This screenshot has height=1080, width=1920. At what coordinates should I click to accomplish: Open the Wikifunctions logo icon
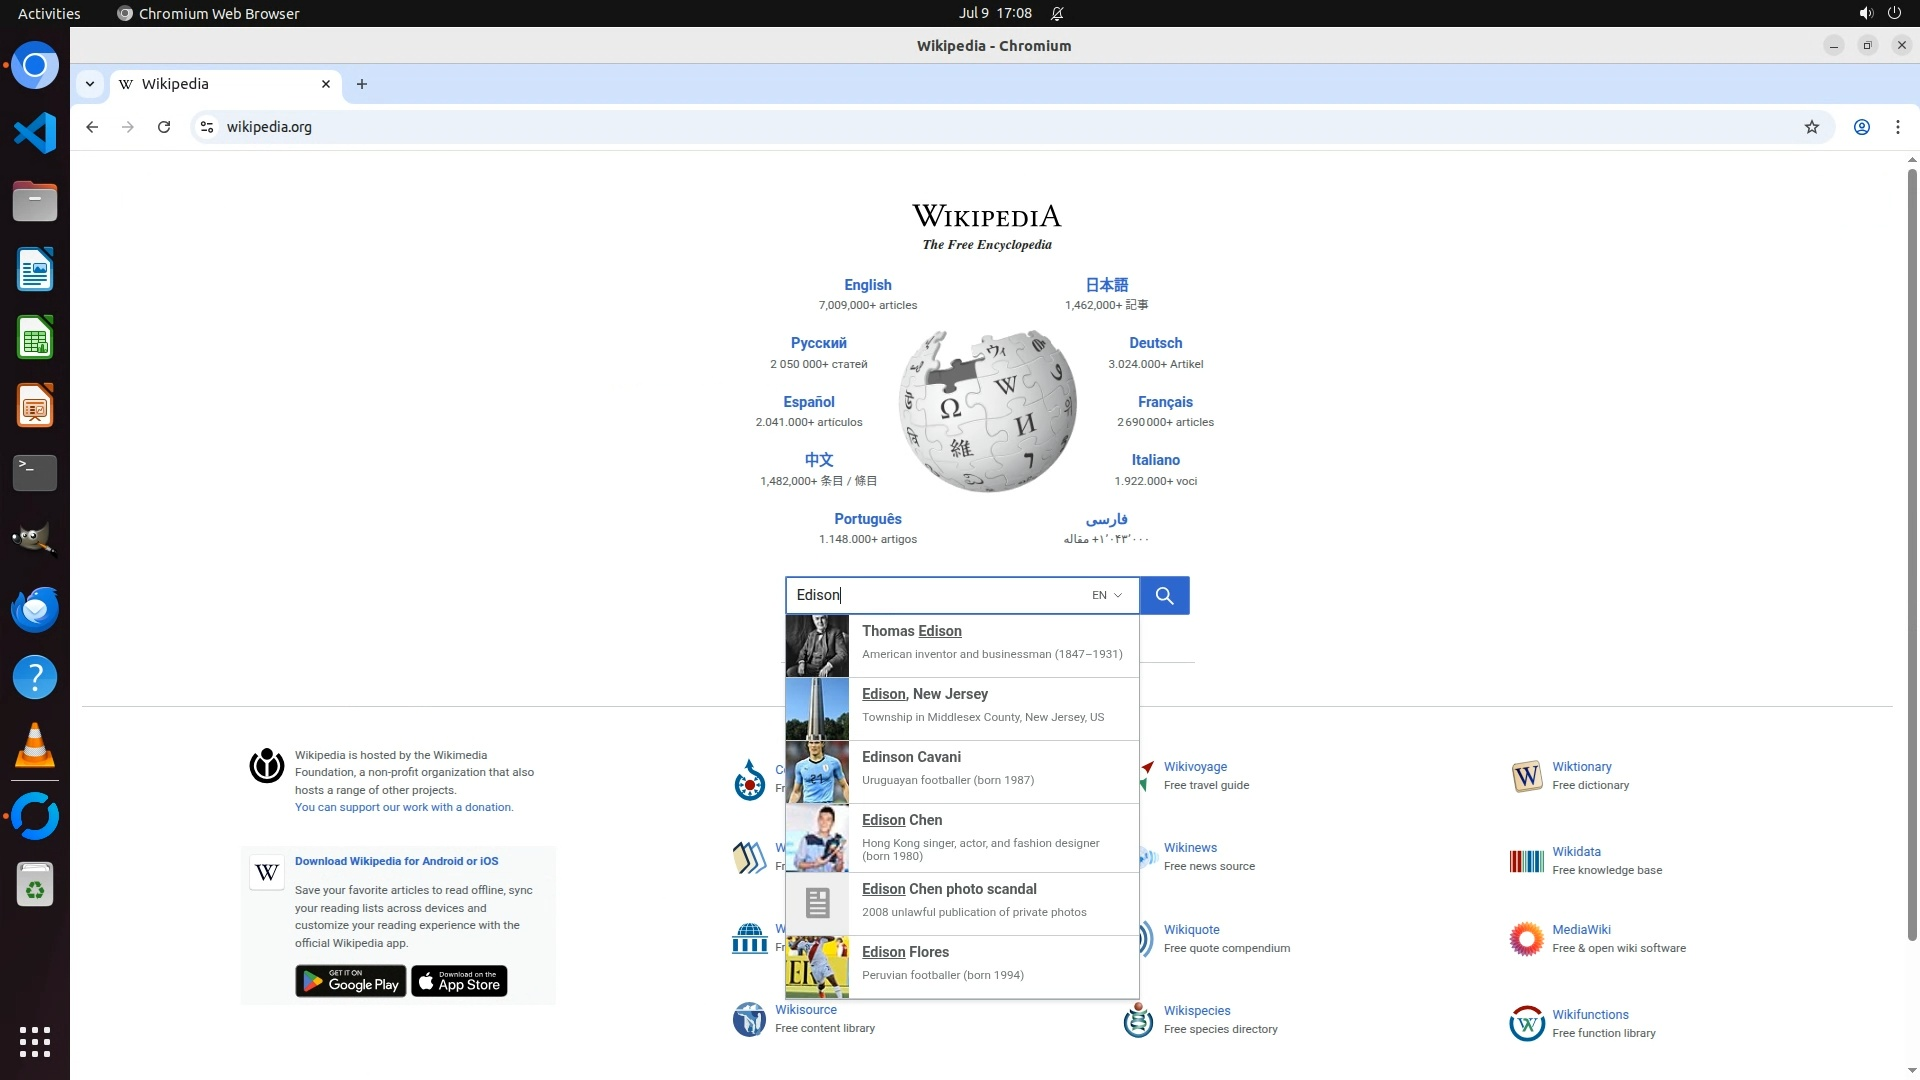tap(1526, 1023)
